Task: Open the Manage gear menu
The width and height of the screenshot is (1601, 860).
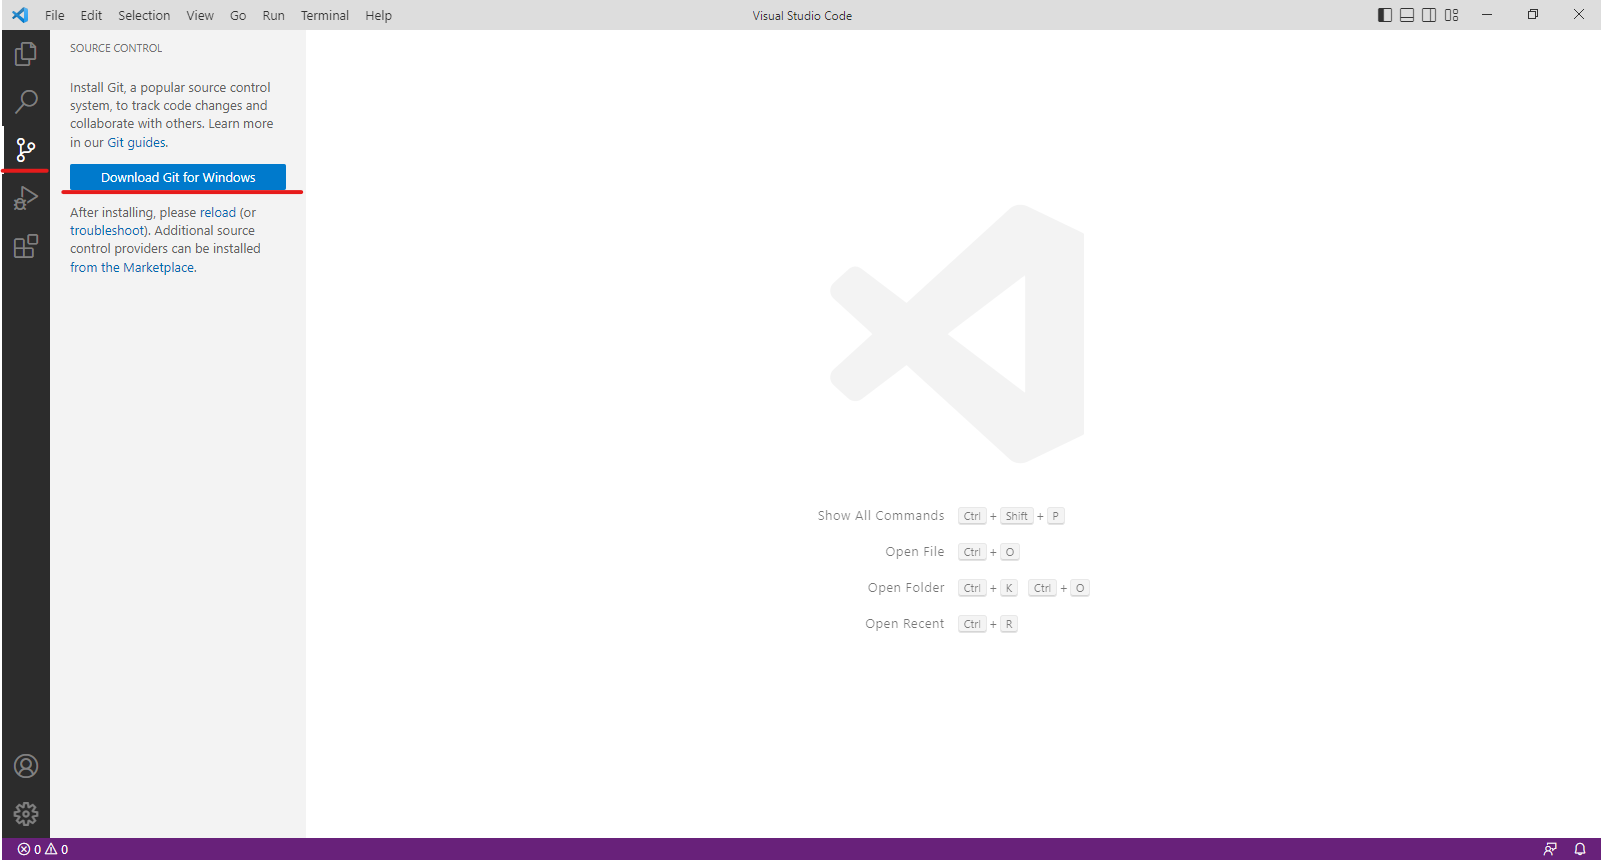Action: tap(26, 814)
